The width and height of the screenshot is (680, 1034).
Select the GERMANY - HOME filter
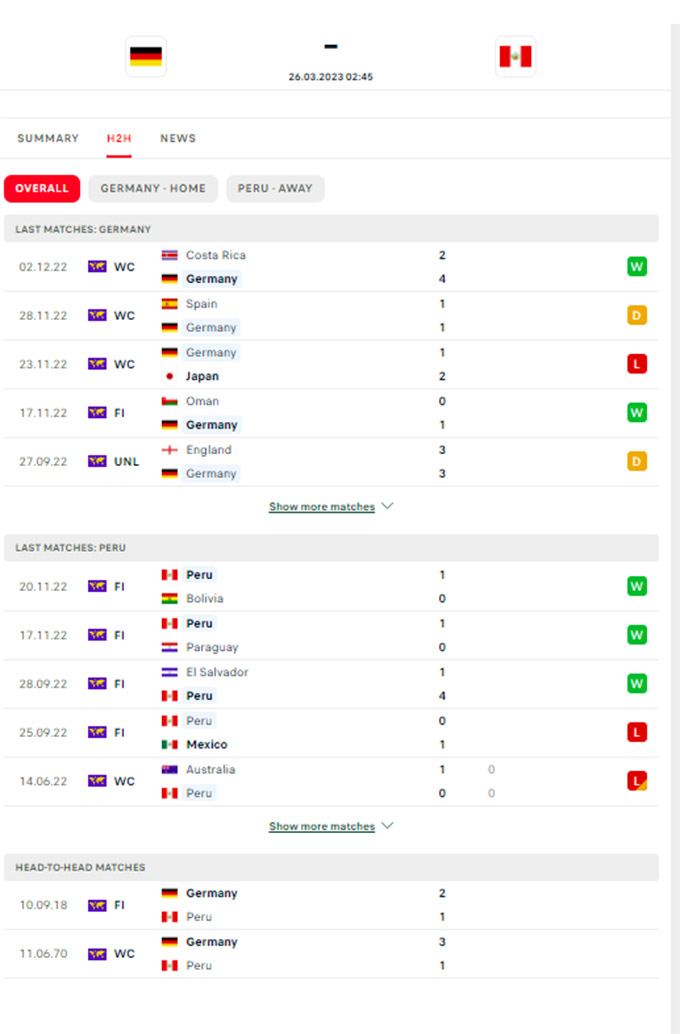pos(153,189)
